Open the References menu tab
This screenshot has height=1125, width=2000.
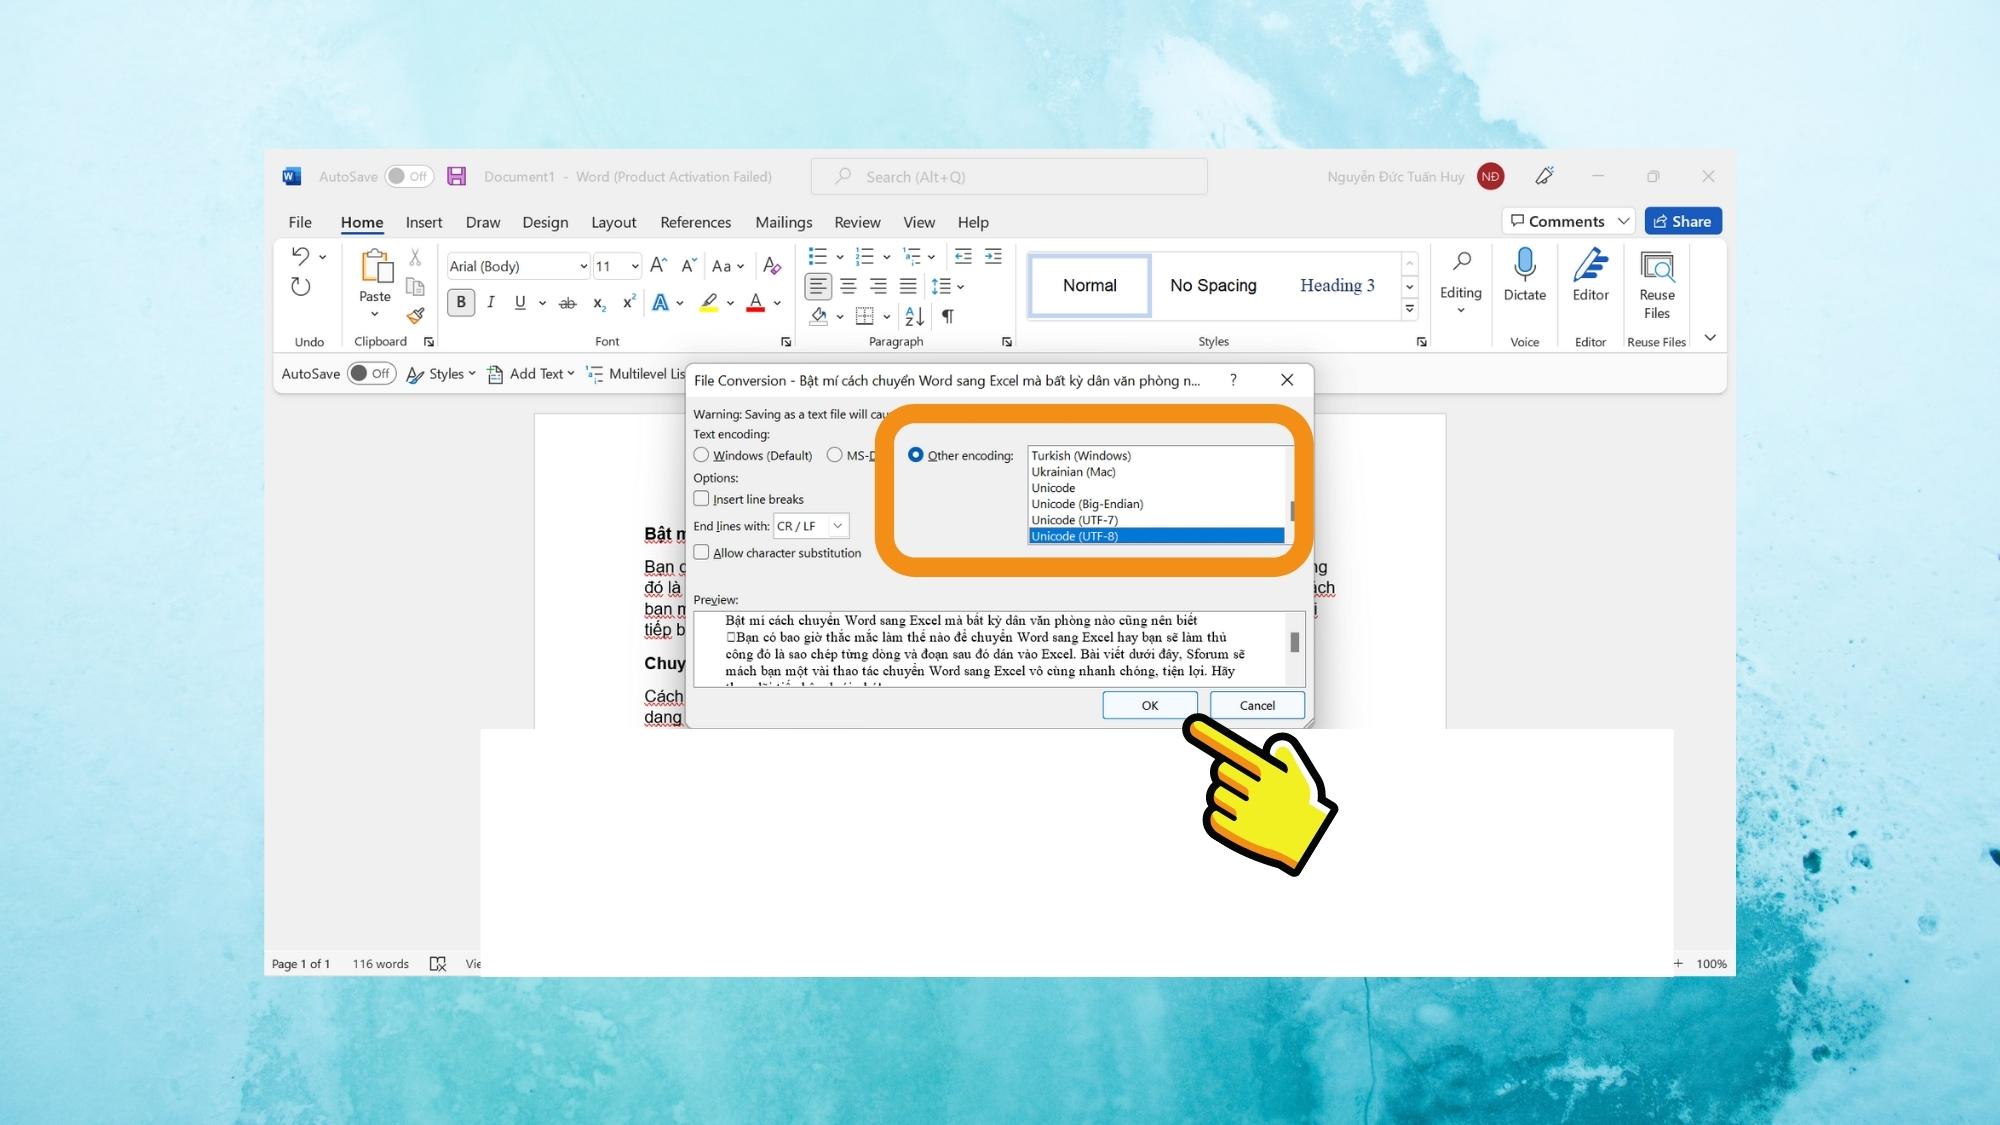(695, 221)
